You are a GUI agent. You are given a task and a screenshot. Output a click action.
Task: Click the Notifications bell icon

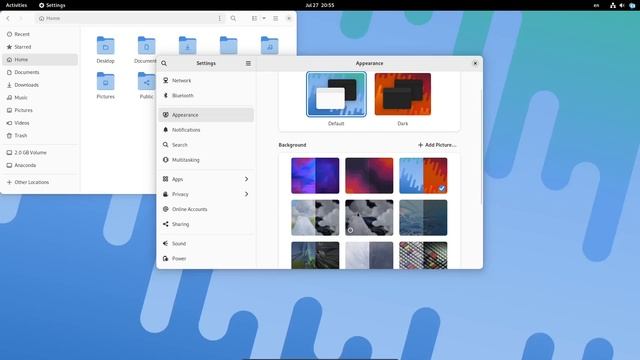pyautogui.click(x=165, y=130)
